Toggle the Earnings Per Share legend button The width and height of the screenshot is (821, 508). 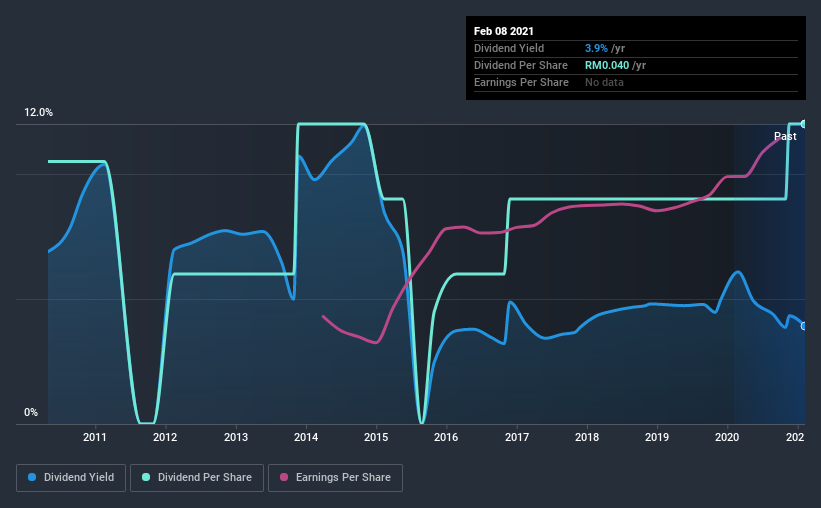point(336,478)
